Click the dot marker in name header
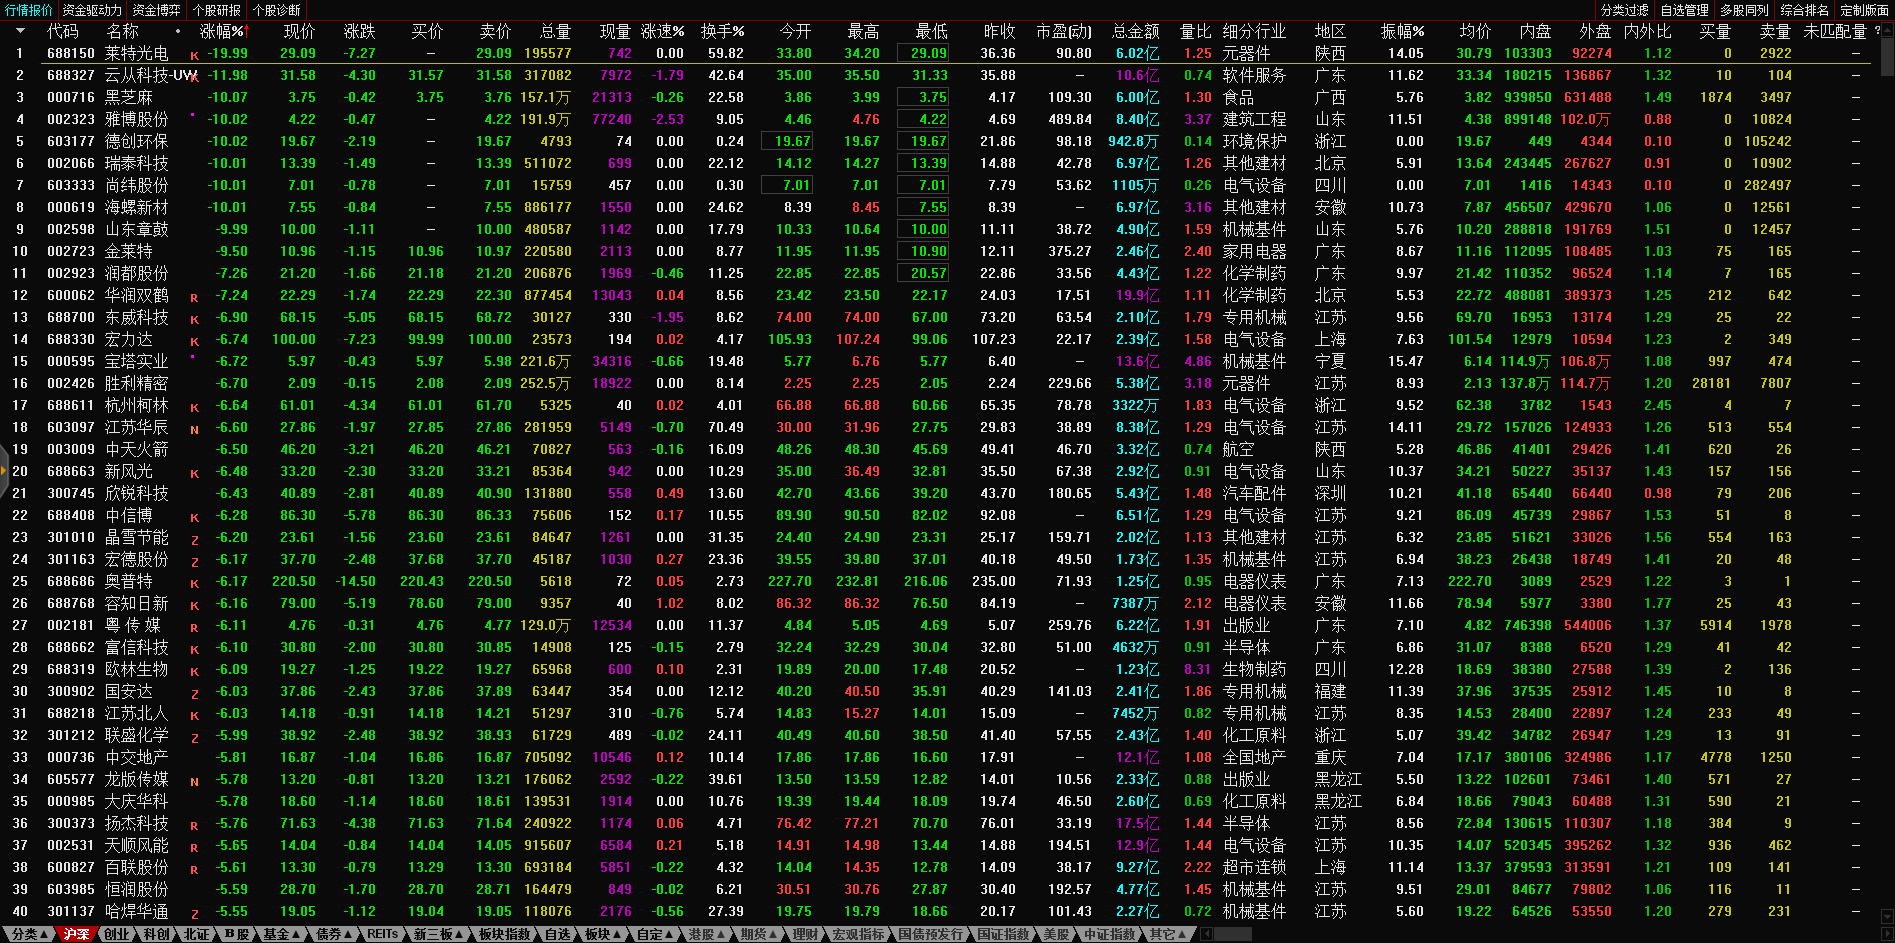This screenshot has height=943, width=1895. 178,32
